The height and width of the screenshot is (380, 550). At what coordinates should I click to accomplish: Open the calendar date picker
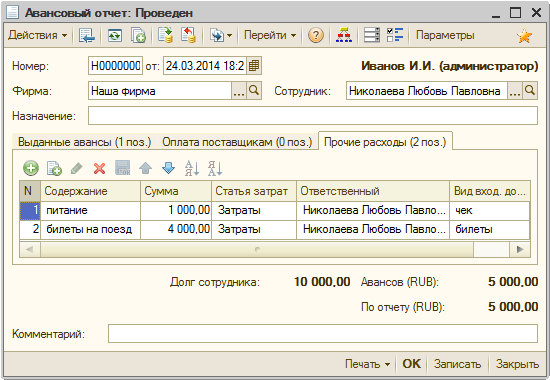click(254, 66)
